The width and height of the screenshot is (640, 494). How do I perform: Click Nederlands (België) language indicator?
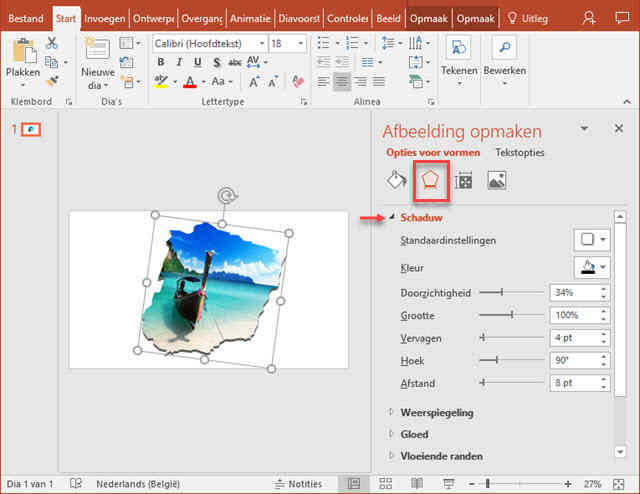[x=138, y=484]
